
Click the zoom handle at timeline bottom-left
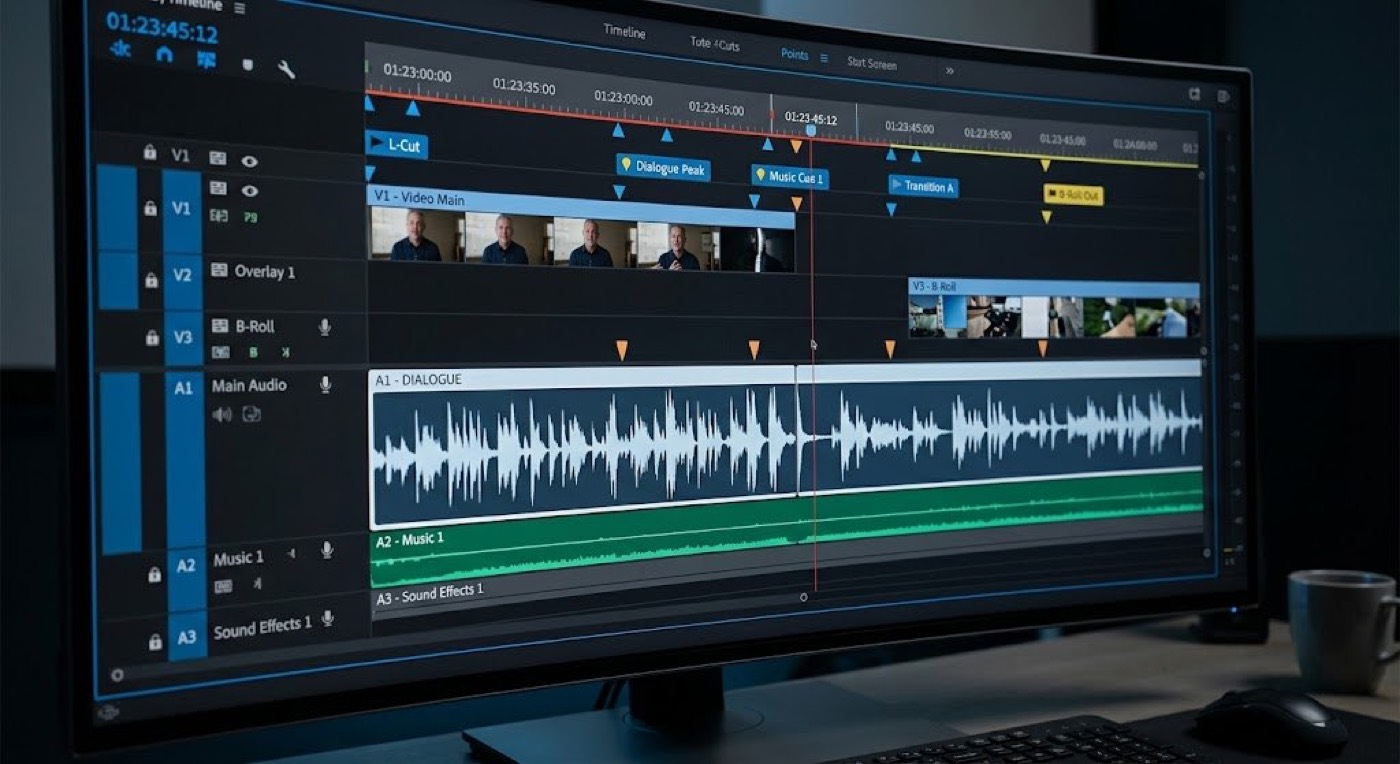coord(117,675)
